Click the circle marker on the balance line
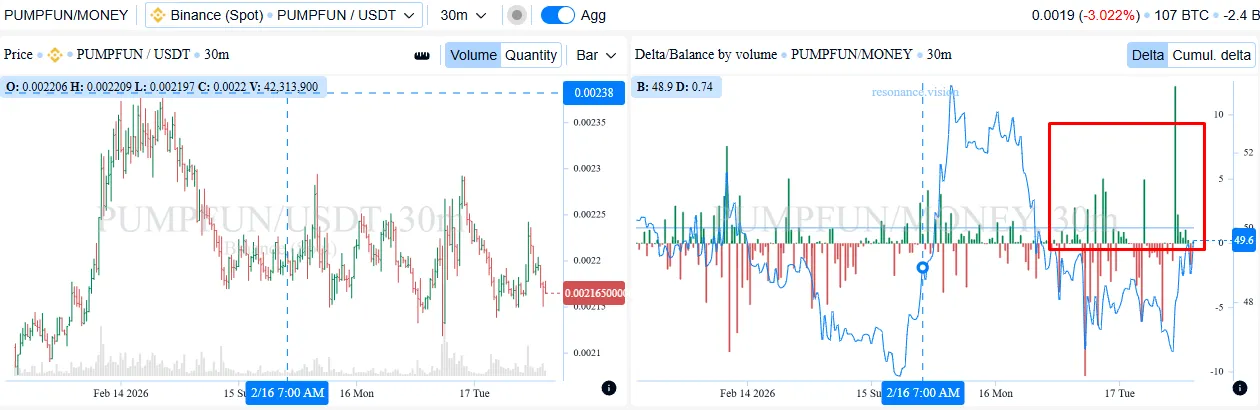Viewport: 1260px width, 410px height. click(x=923, y=268)
